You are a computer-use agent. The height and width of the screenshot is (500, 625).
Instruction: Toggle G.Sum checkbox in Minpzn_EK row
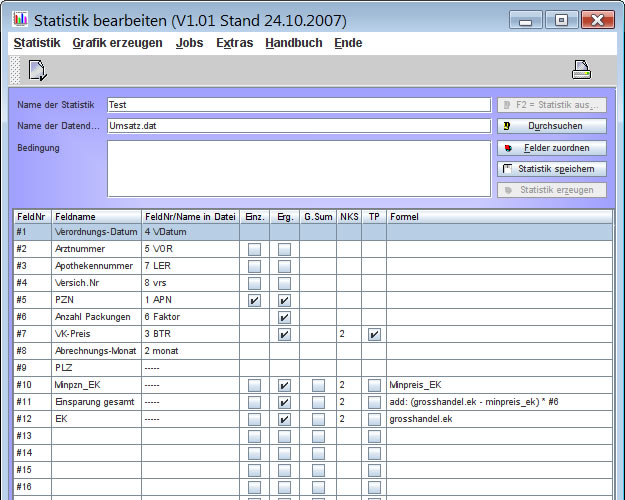(x=318, y=385)
